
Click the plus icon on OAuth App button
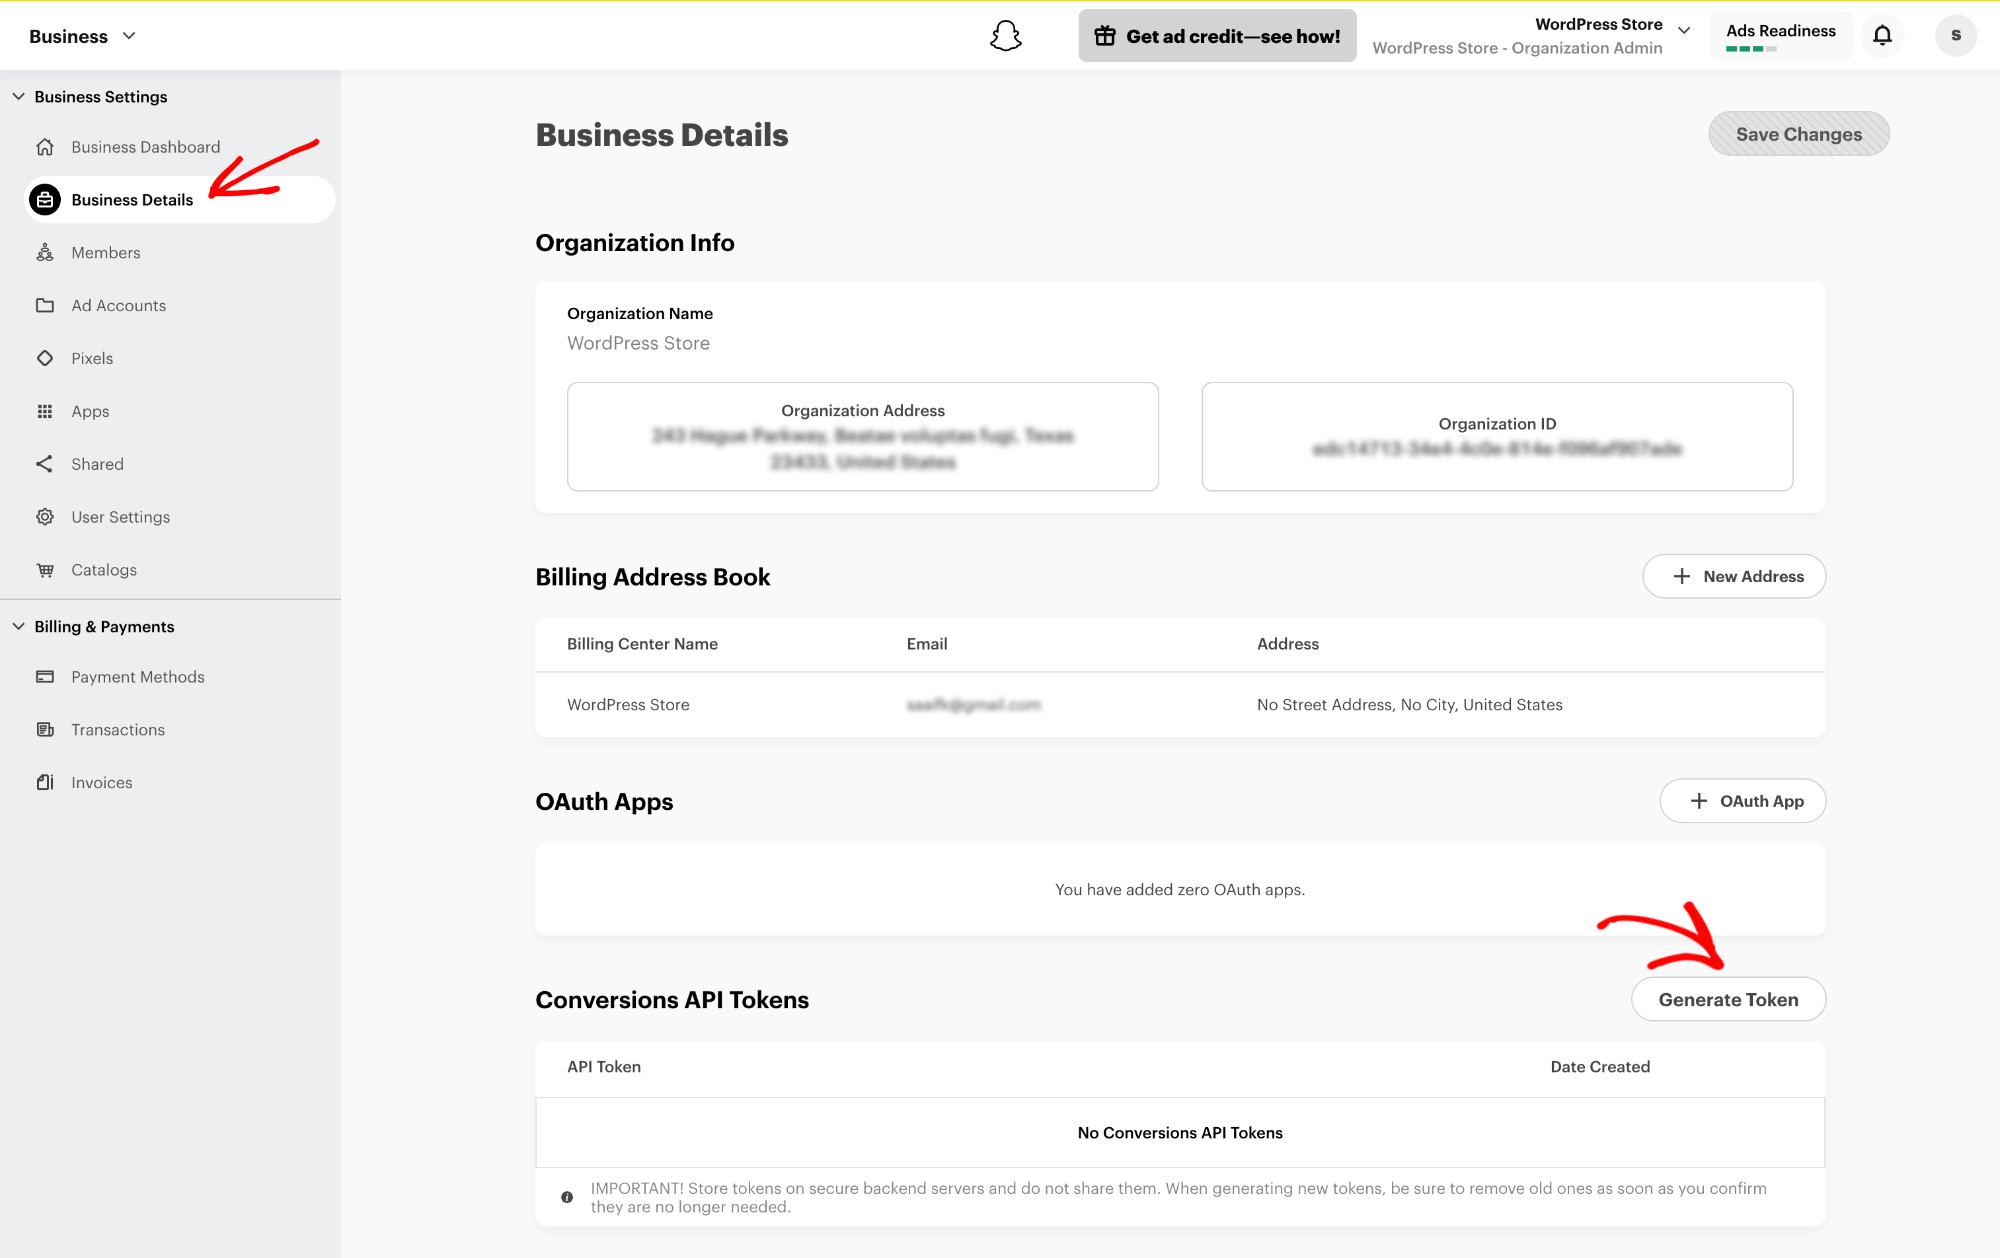(1698, 801)
